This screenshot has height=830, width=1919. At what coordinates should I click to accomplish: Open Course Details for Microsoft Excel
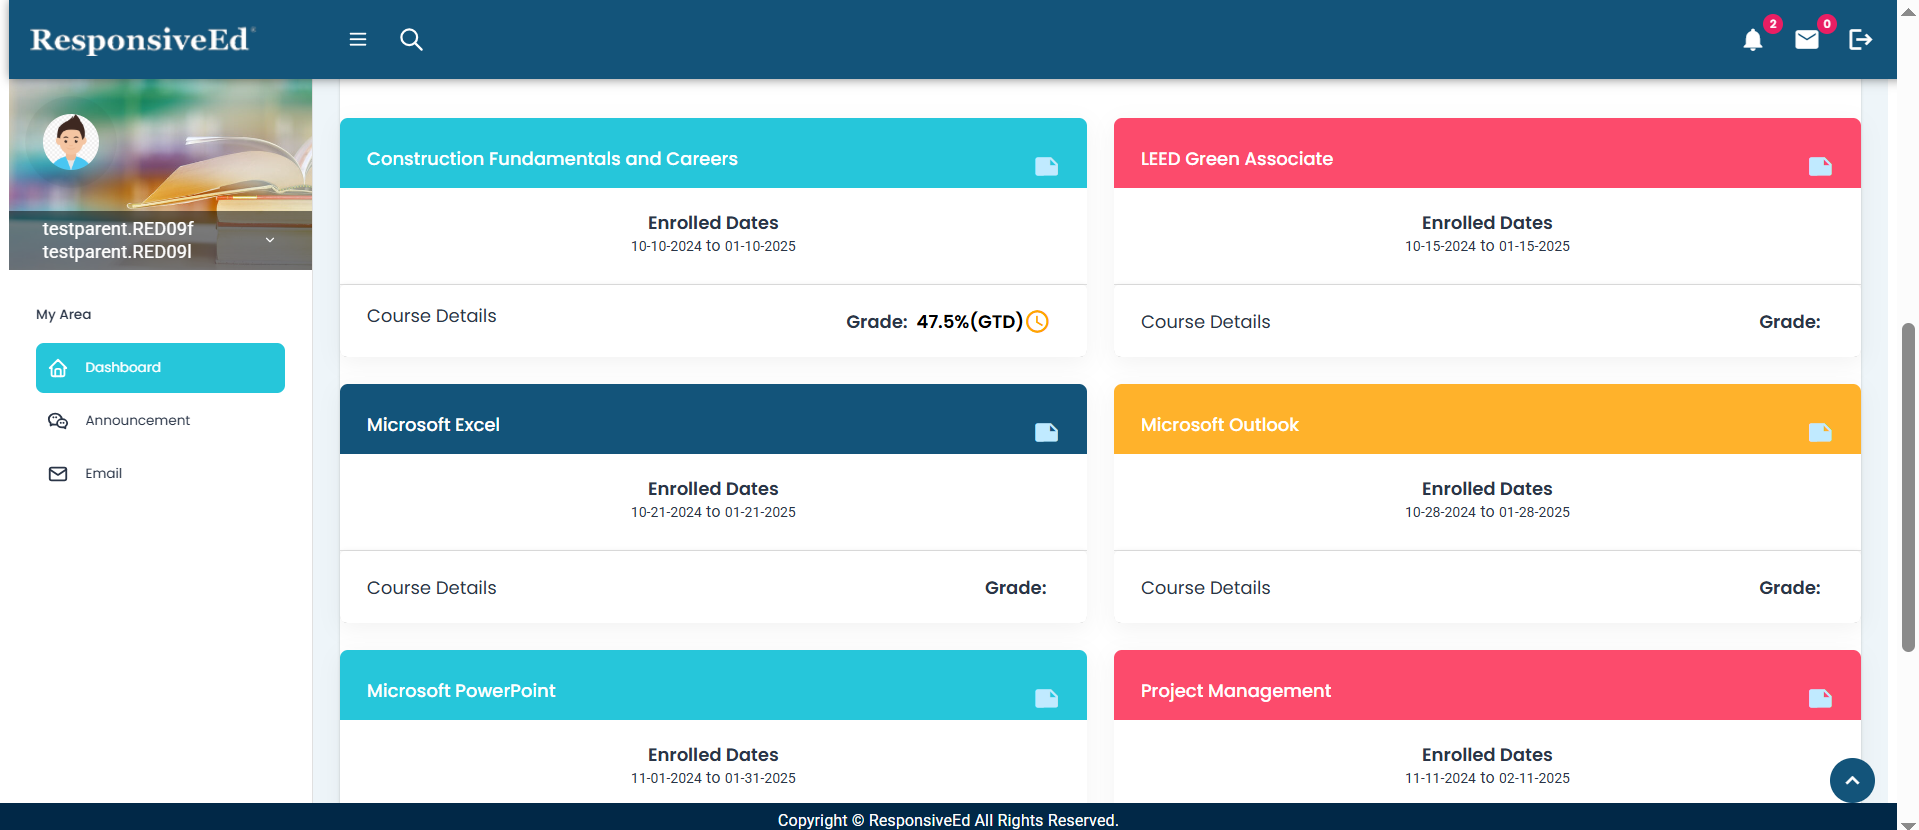[431, 588]
